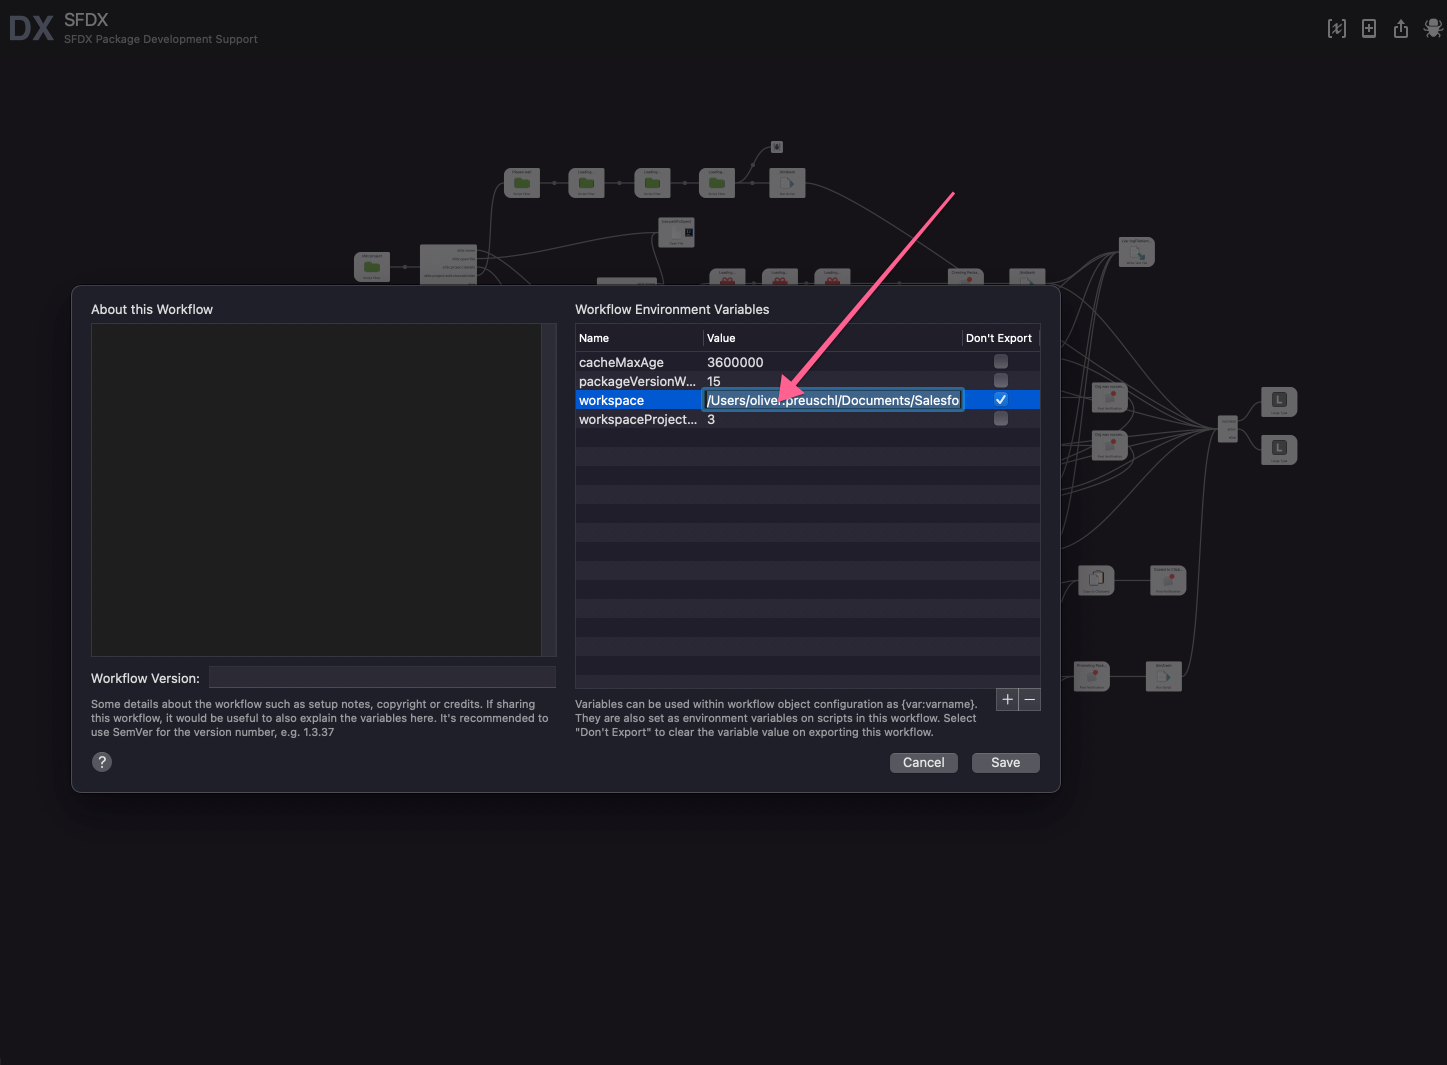This screenshot has height=1065, width=1447.
Task: Toggle Don't Export for cacheMaxAge
Action: pyautogui.click(x=1001, y=362)
